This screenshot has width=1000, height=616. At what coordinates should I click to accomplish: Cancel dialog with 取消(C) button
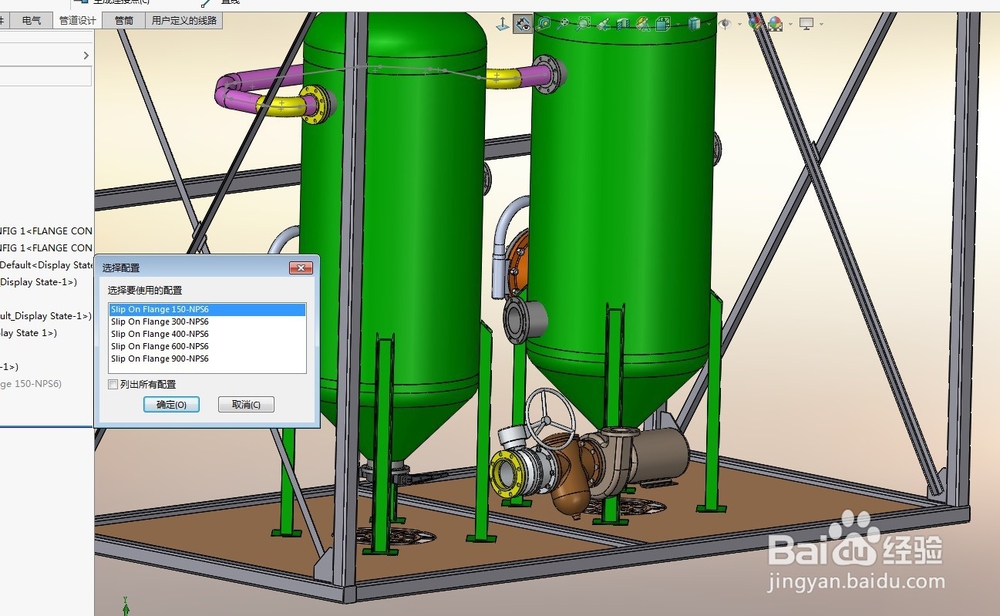(246, 404)
